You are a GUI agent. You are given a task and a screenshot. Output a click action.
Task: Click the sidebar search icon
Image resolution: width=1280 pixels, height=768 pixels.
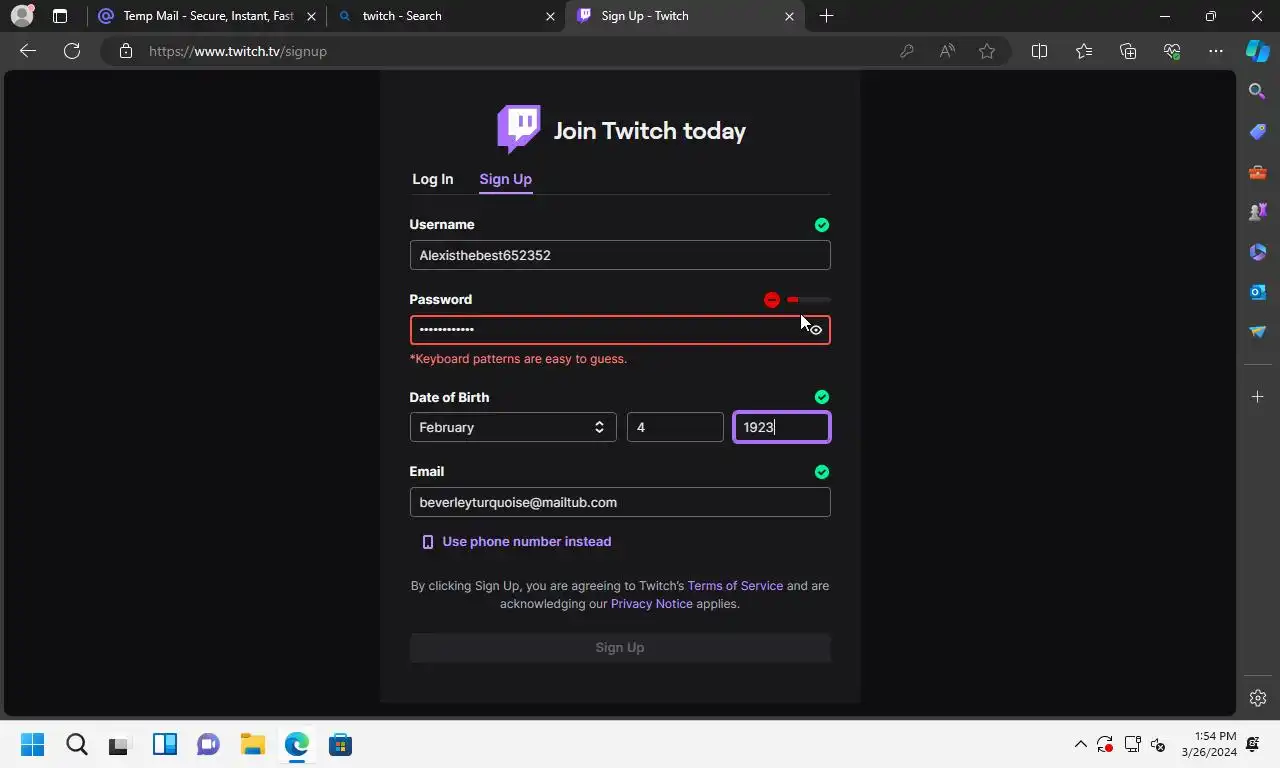pos(1258,92)
